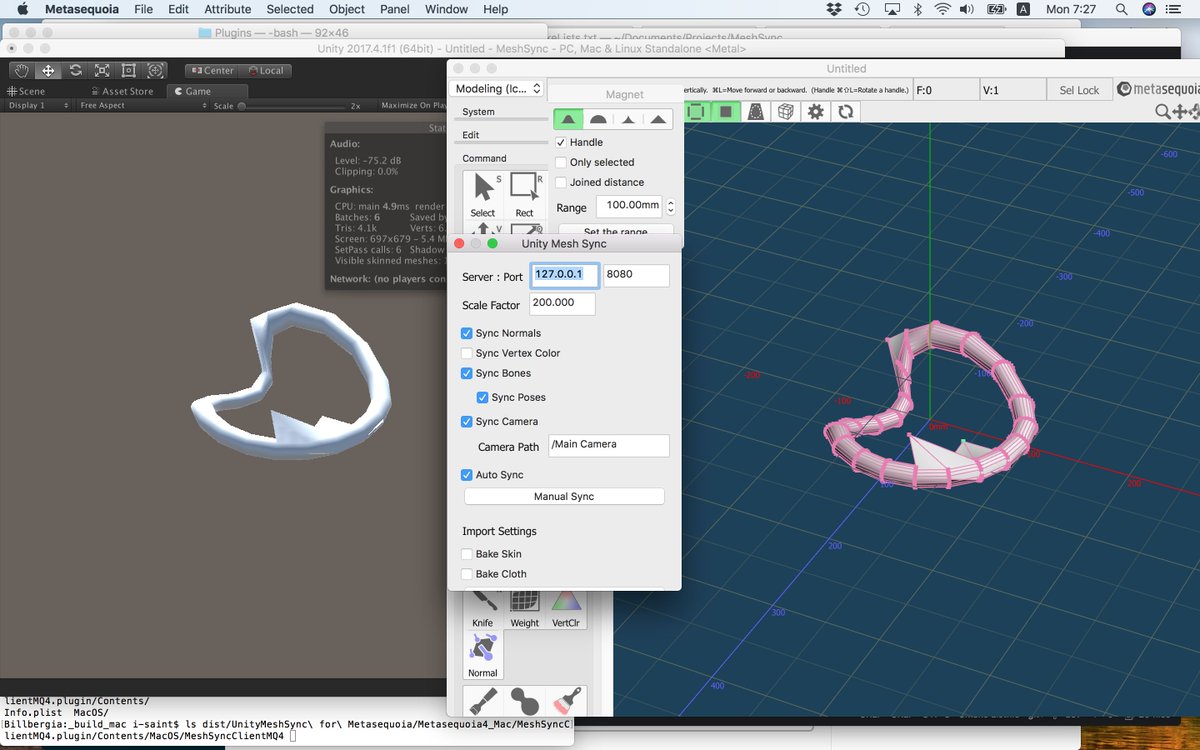The image size is (1200, 750).
Task: Choose the Rect selection command
Action: coord(524,195)
